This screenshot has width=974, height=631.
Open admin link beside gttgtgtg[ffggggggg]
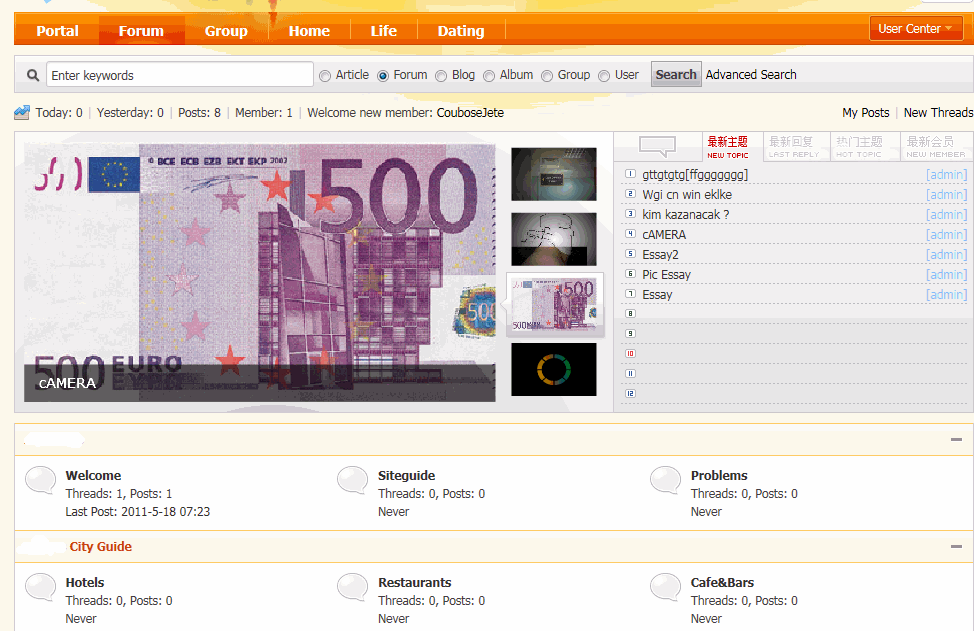947,175
